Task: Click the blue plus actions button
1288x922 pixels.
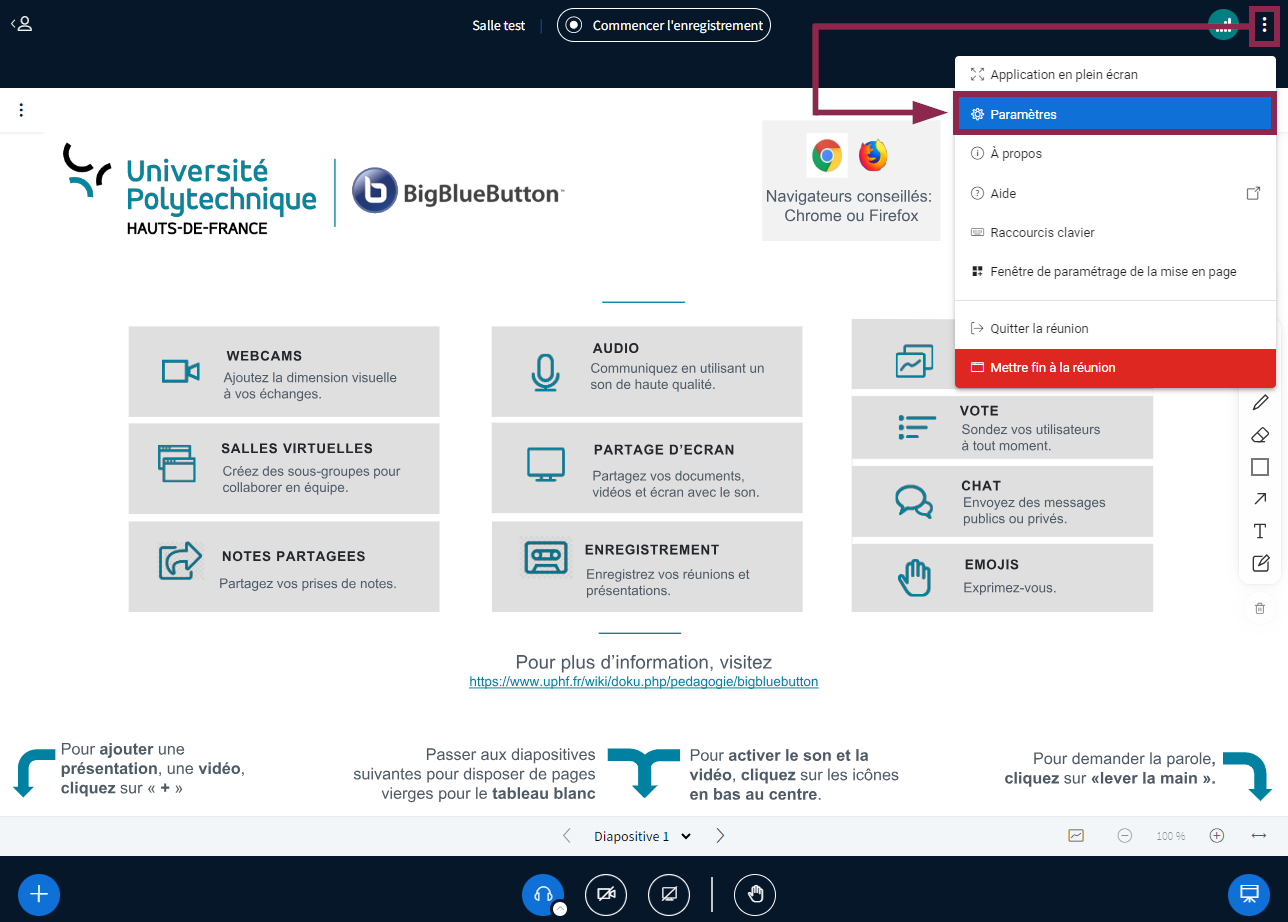Action: pos(39,894)
